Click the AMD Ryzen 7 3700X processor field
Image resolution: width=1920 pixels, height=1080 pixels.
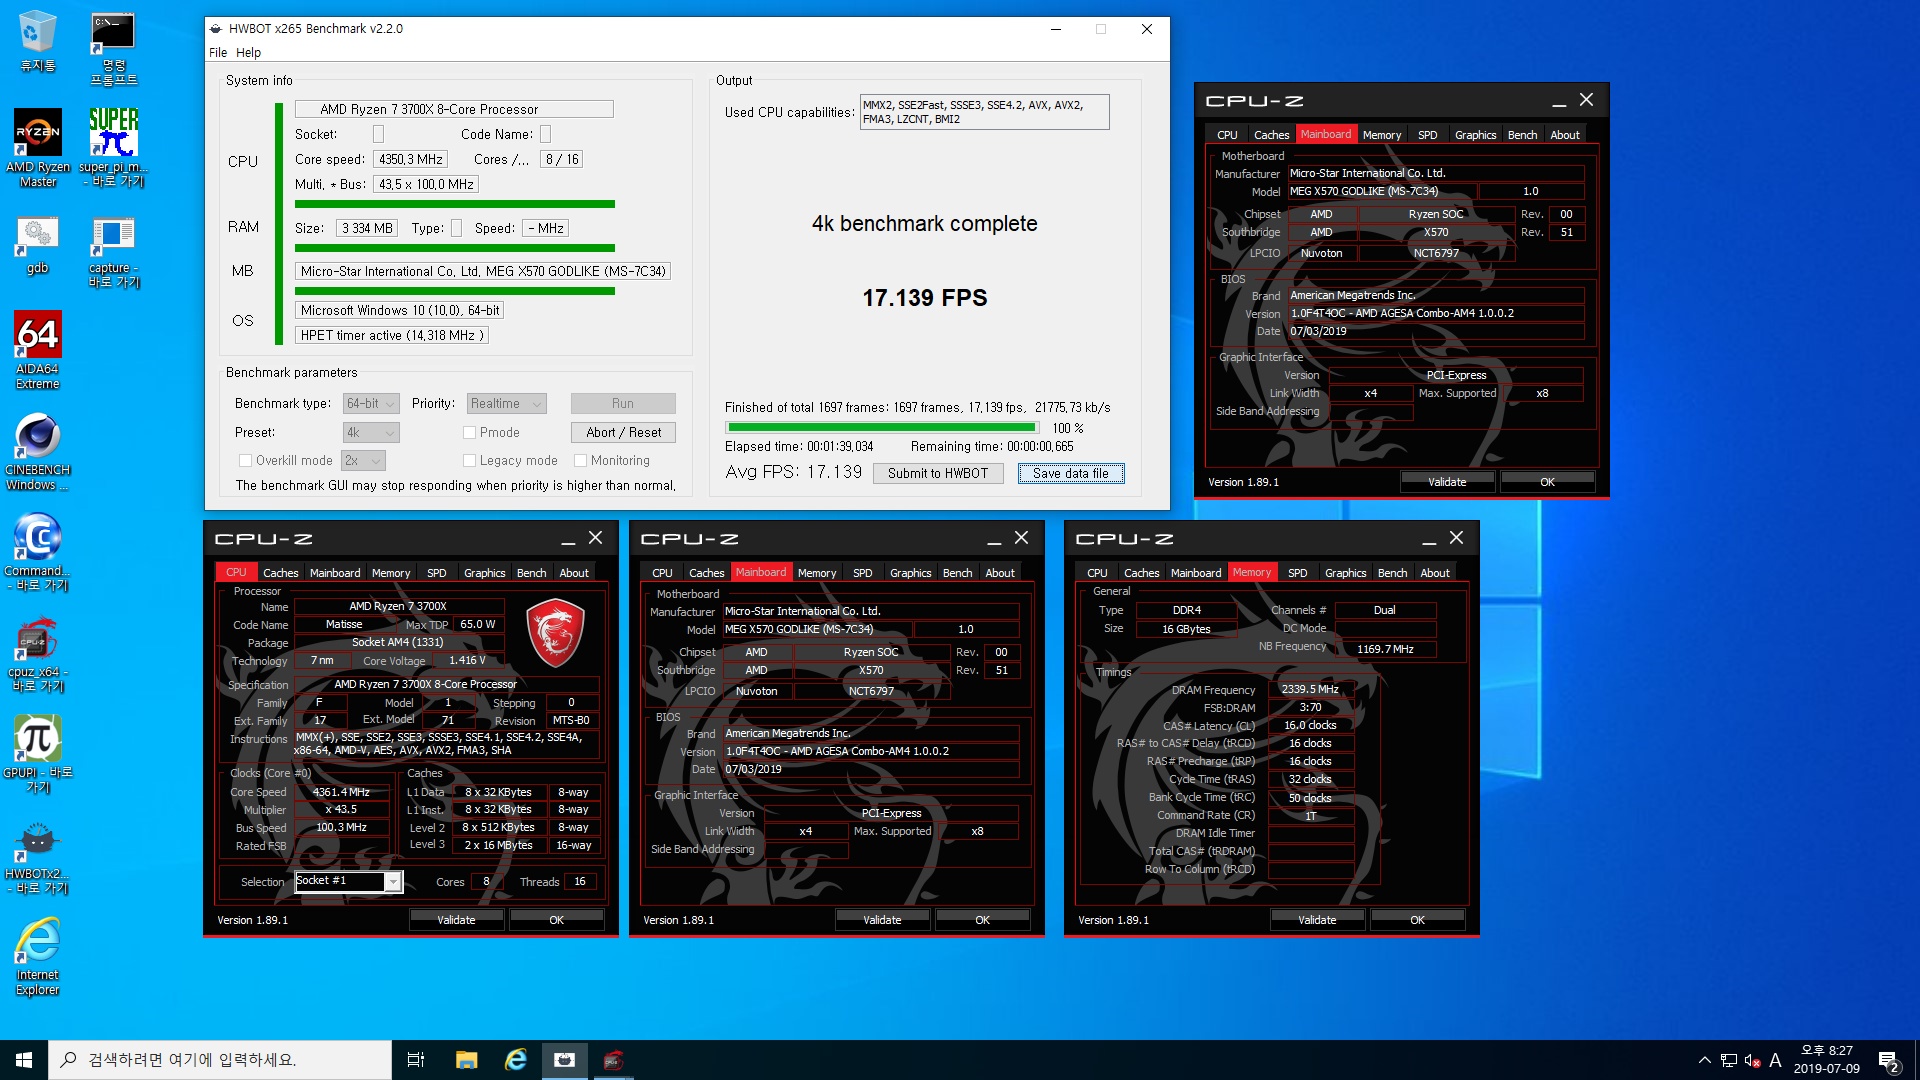click(x=454, y=109)
